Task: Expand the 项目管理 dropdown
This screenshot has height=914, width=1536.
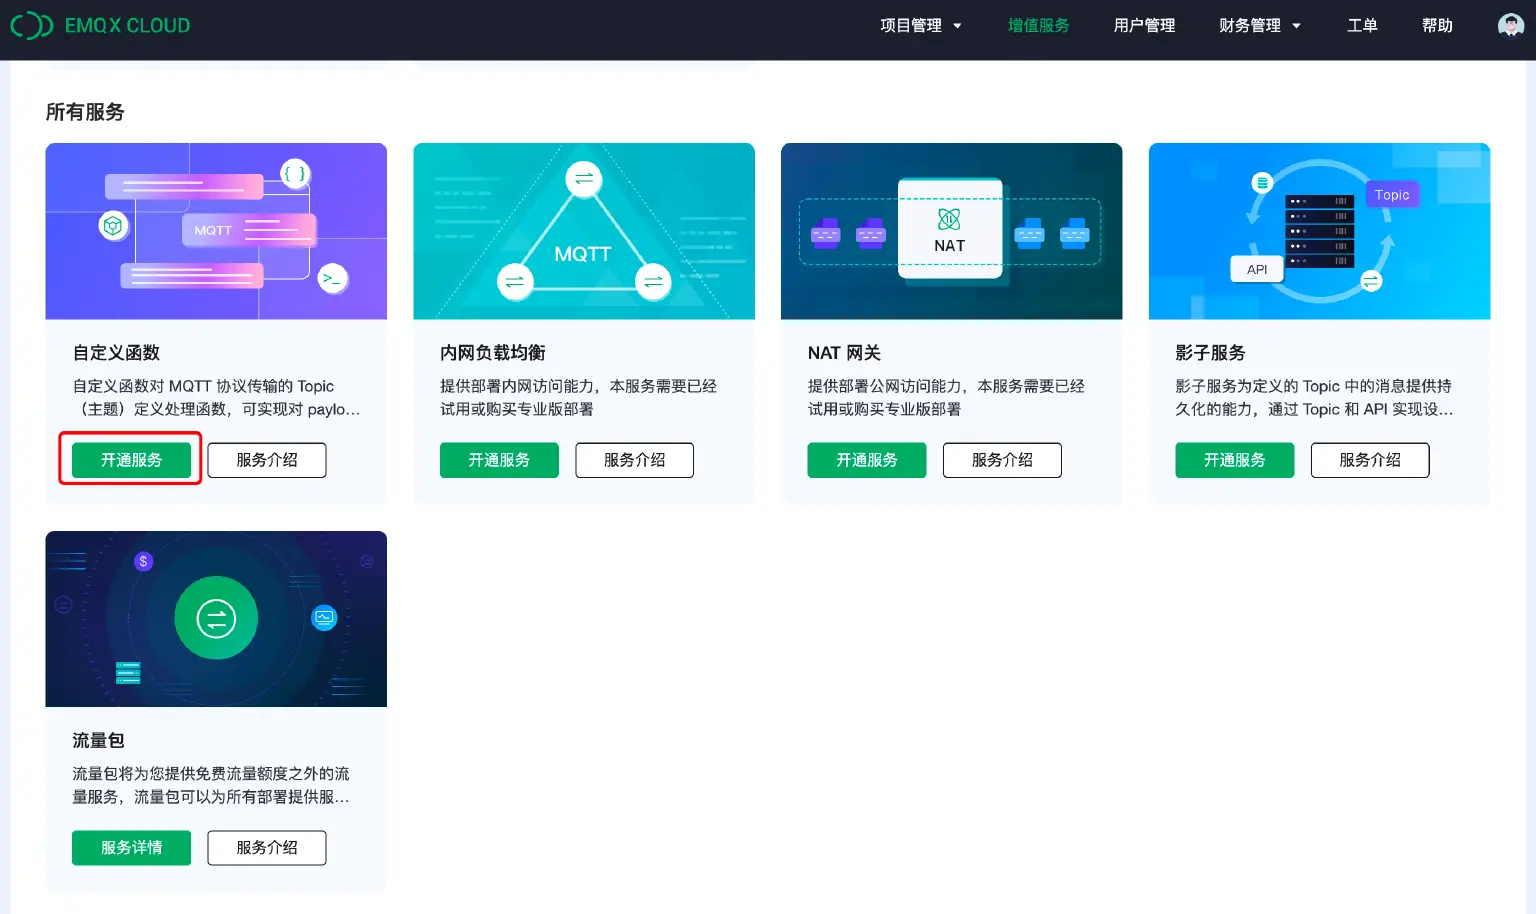Action: [x=920, y=25]
